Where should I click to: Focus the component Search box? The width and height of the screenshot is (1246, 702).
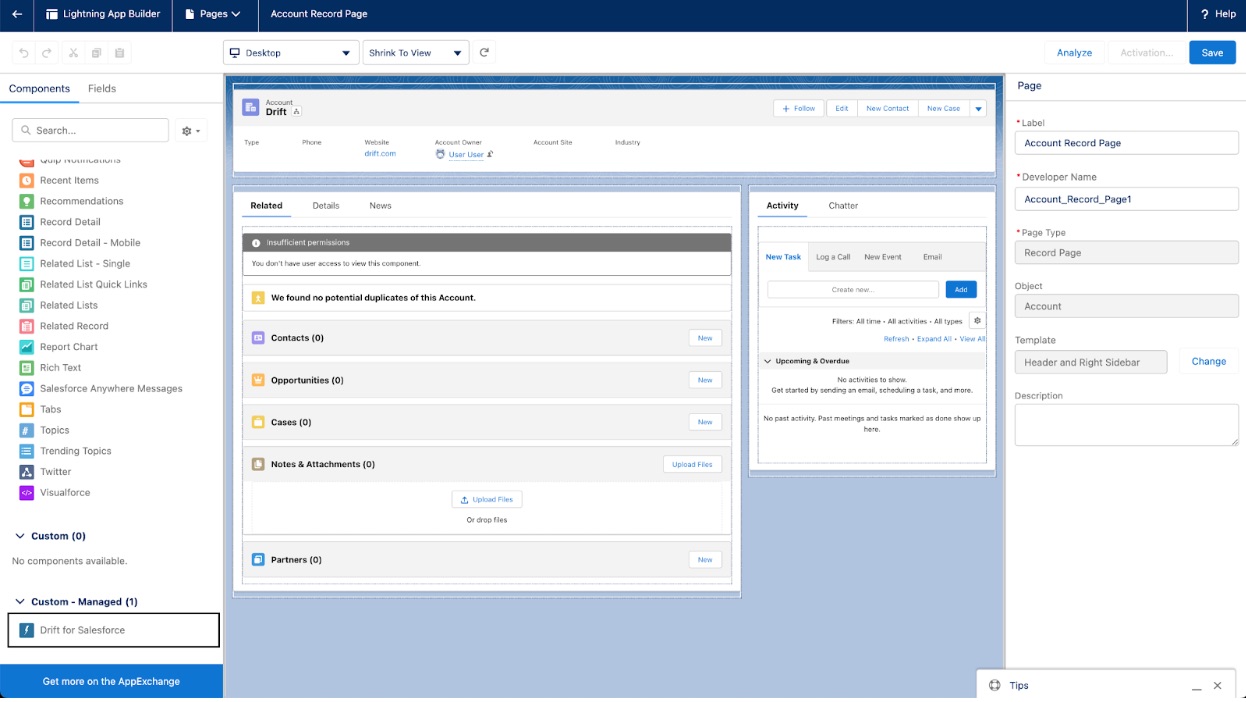(90, 130)
